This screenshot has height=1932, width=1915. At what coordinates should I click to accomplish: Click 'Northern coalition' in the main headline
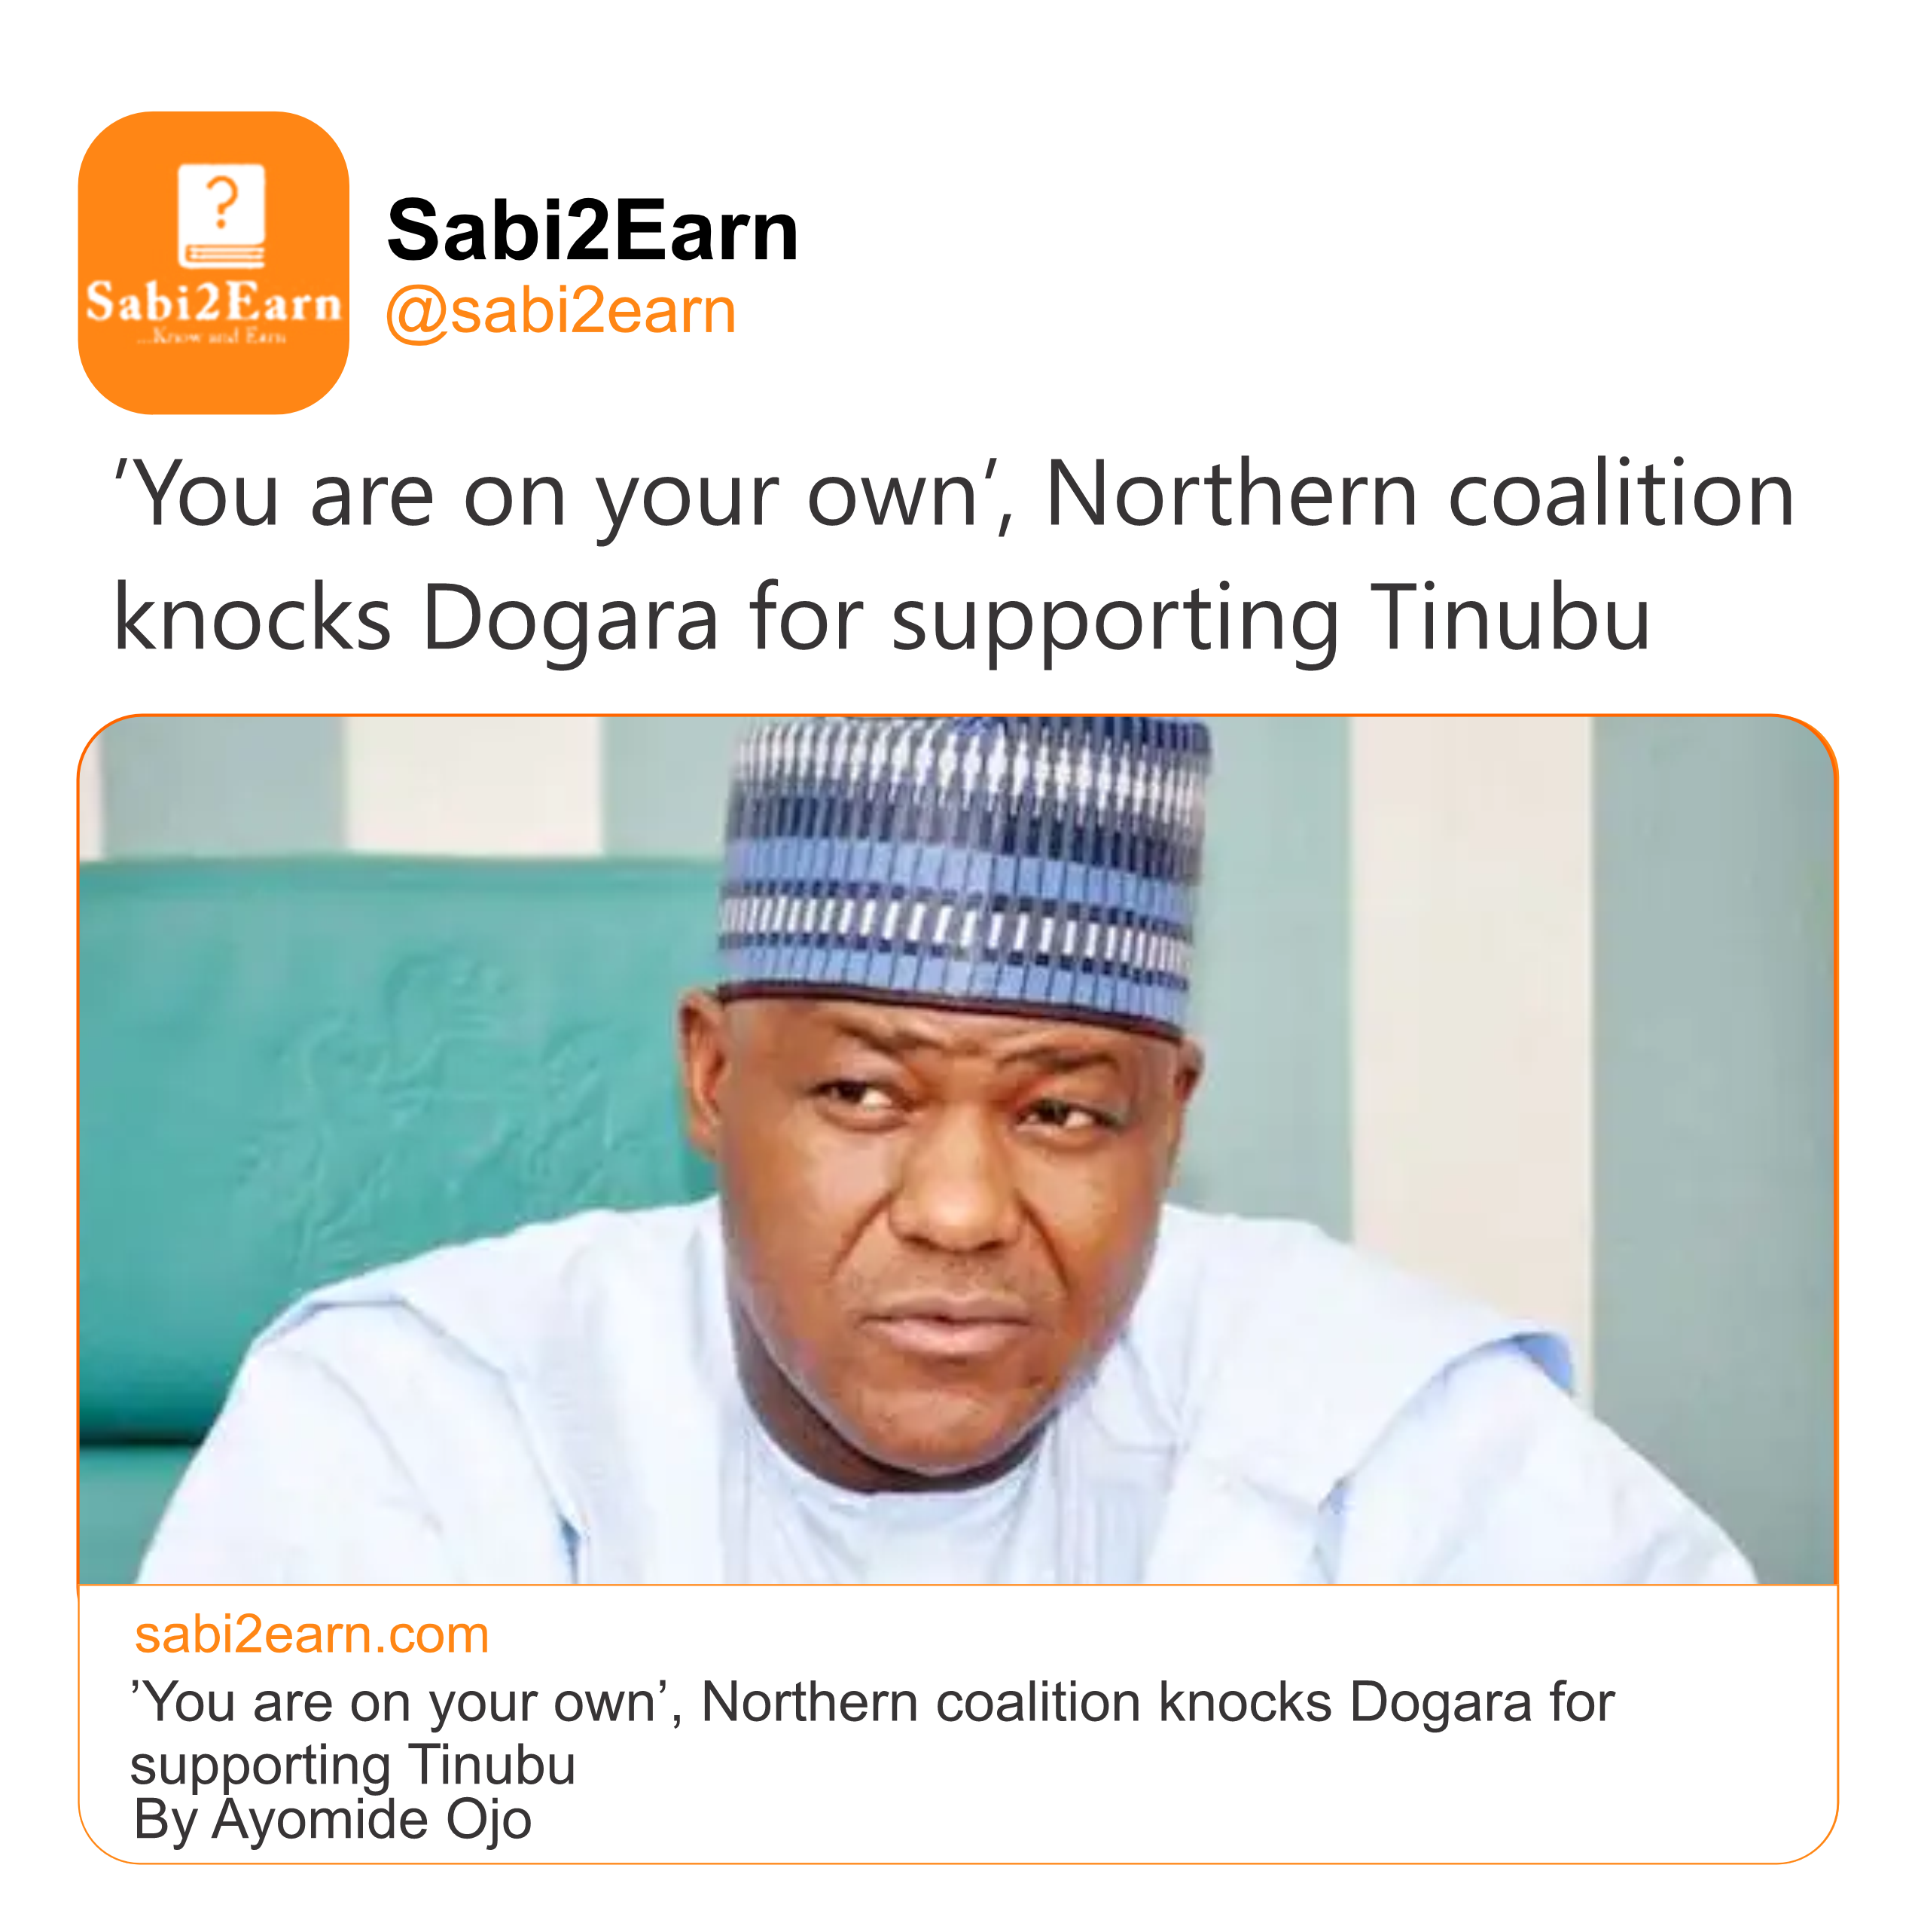[1419, 493]
